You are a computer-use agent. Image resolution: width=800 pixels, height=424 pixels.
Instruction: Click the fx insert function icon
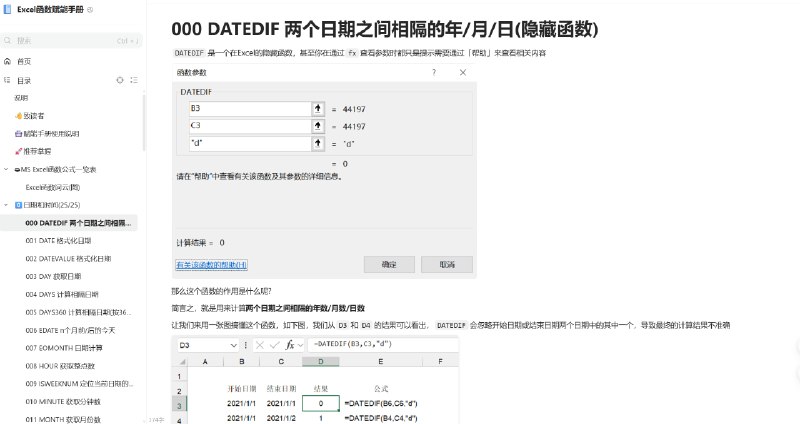click(x=290, y=345)
